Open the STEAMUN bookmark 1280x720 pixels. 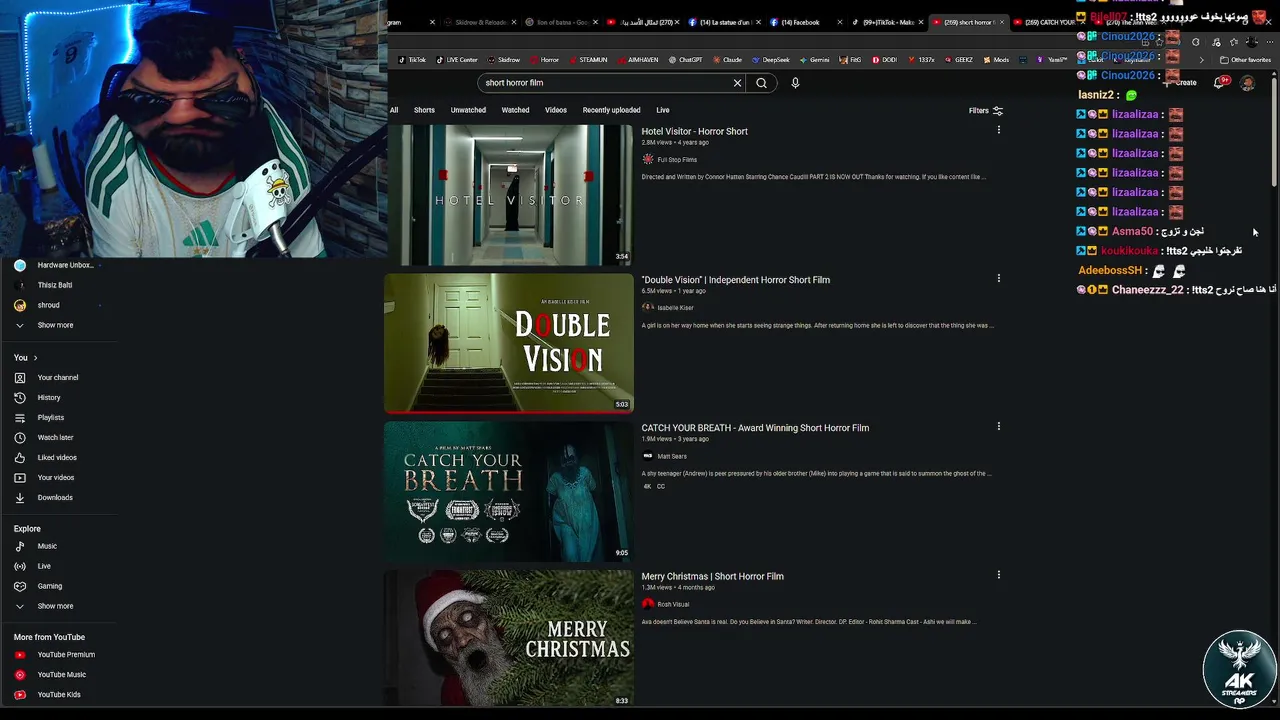point(587,60)
